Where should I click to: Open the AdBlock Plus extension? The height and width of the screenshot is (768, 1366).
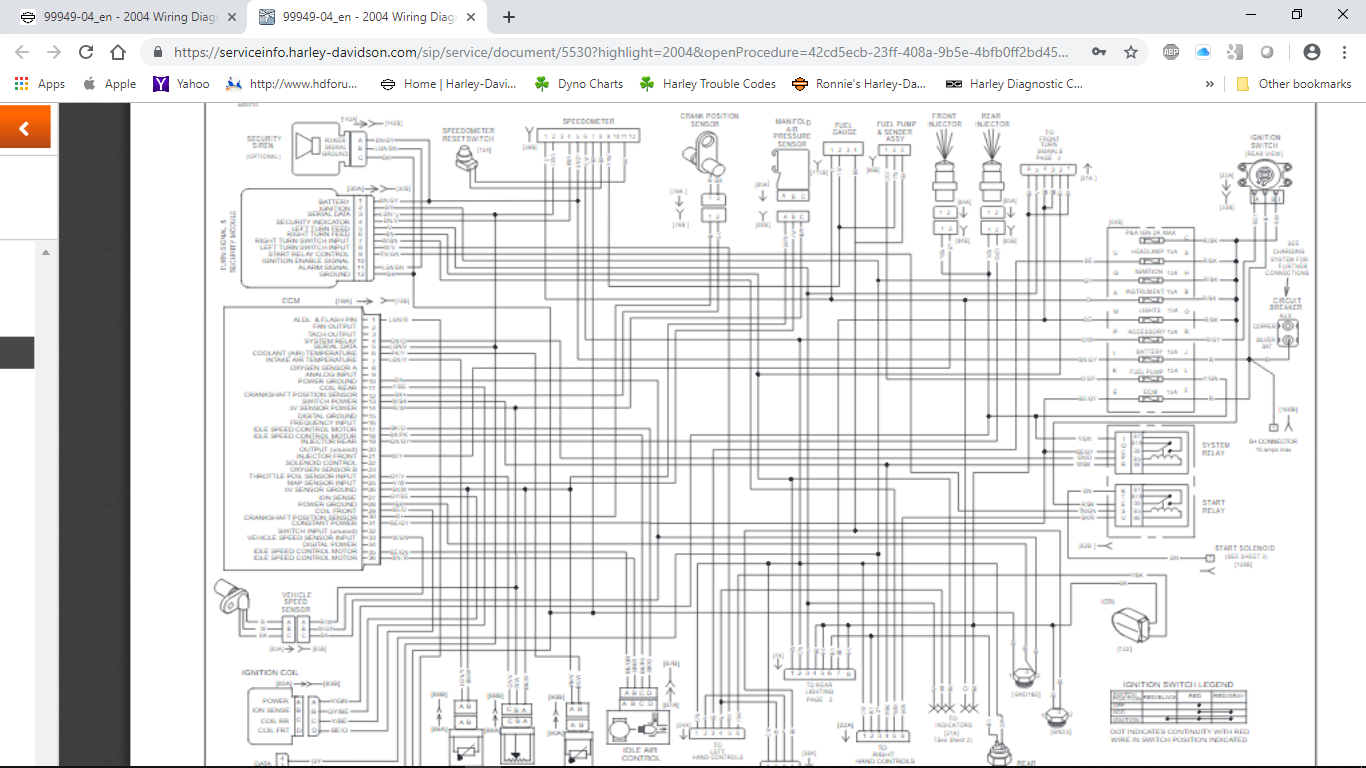pyautogui.click(x=1171, y=52)
